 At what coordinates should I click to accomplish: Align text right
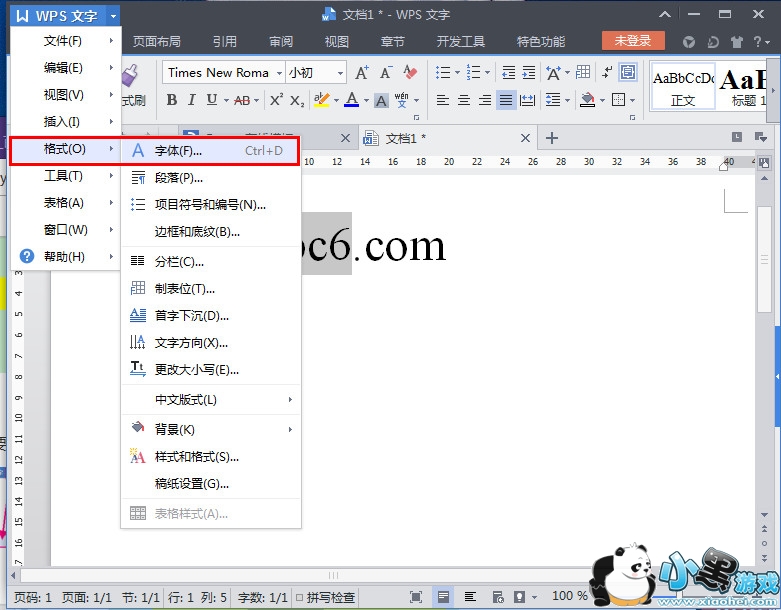(x=485, y=100)
